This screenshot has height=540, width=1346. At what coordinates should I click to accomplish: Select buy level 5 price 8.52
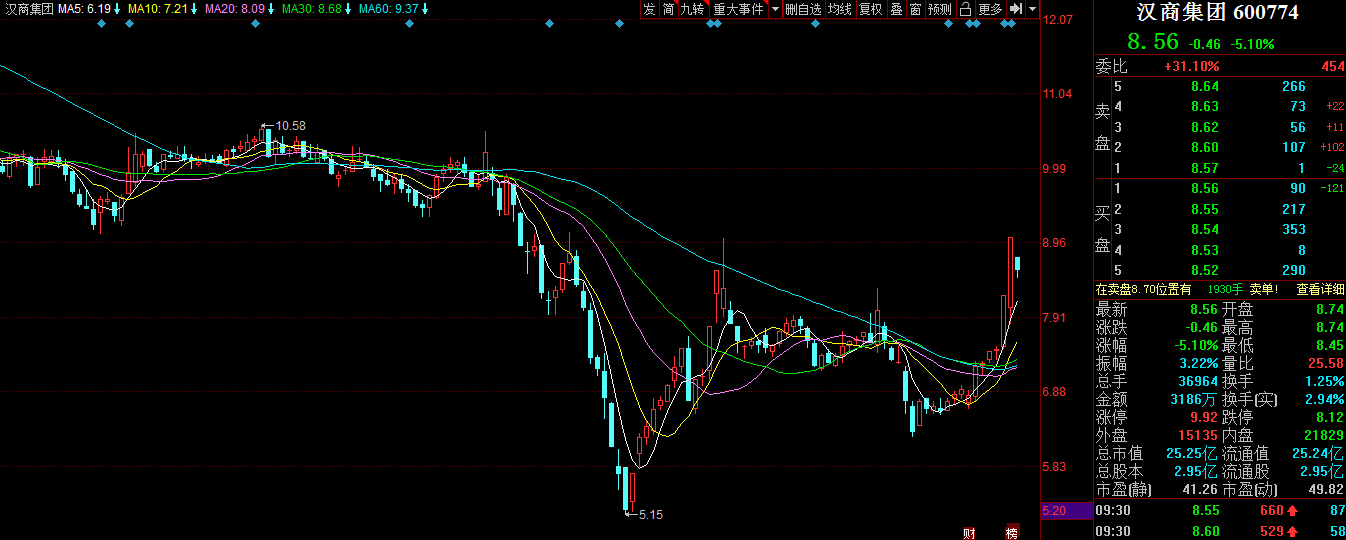click(x=1205, y=271)
